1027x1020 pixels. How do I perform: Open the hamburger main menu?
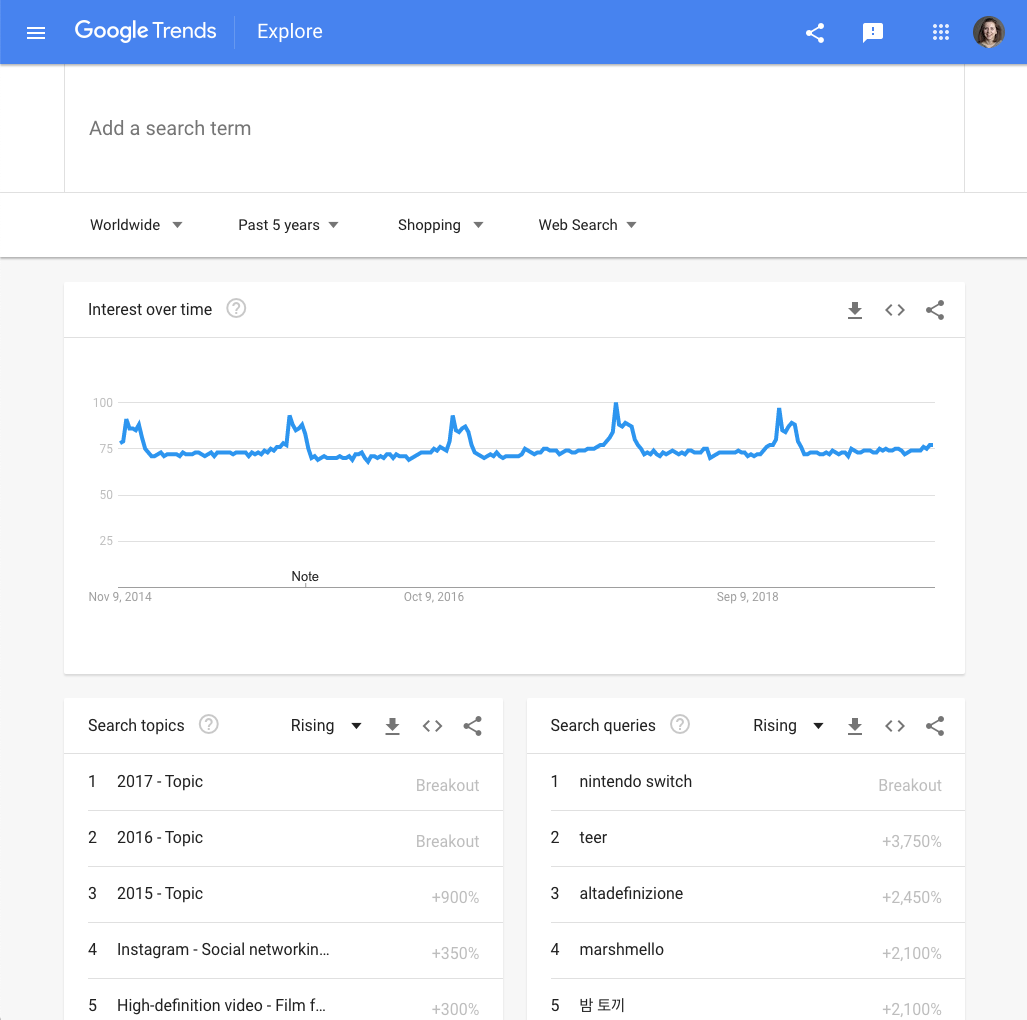(x=36, y=32)
